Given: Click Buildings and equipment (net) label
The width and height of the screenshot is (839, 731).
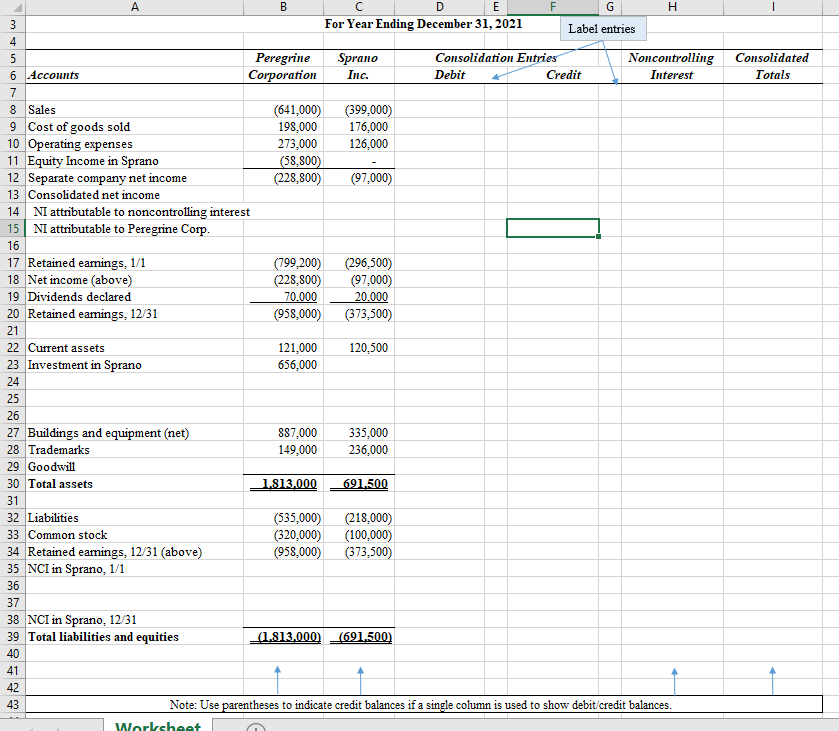Looking at the screenshot, I should 108,433.
